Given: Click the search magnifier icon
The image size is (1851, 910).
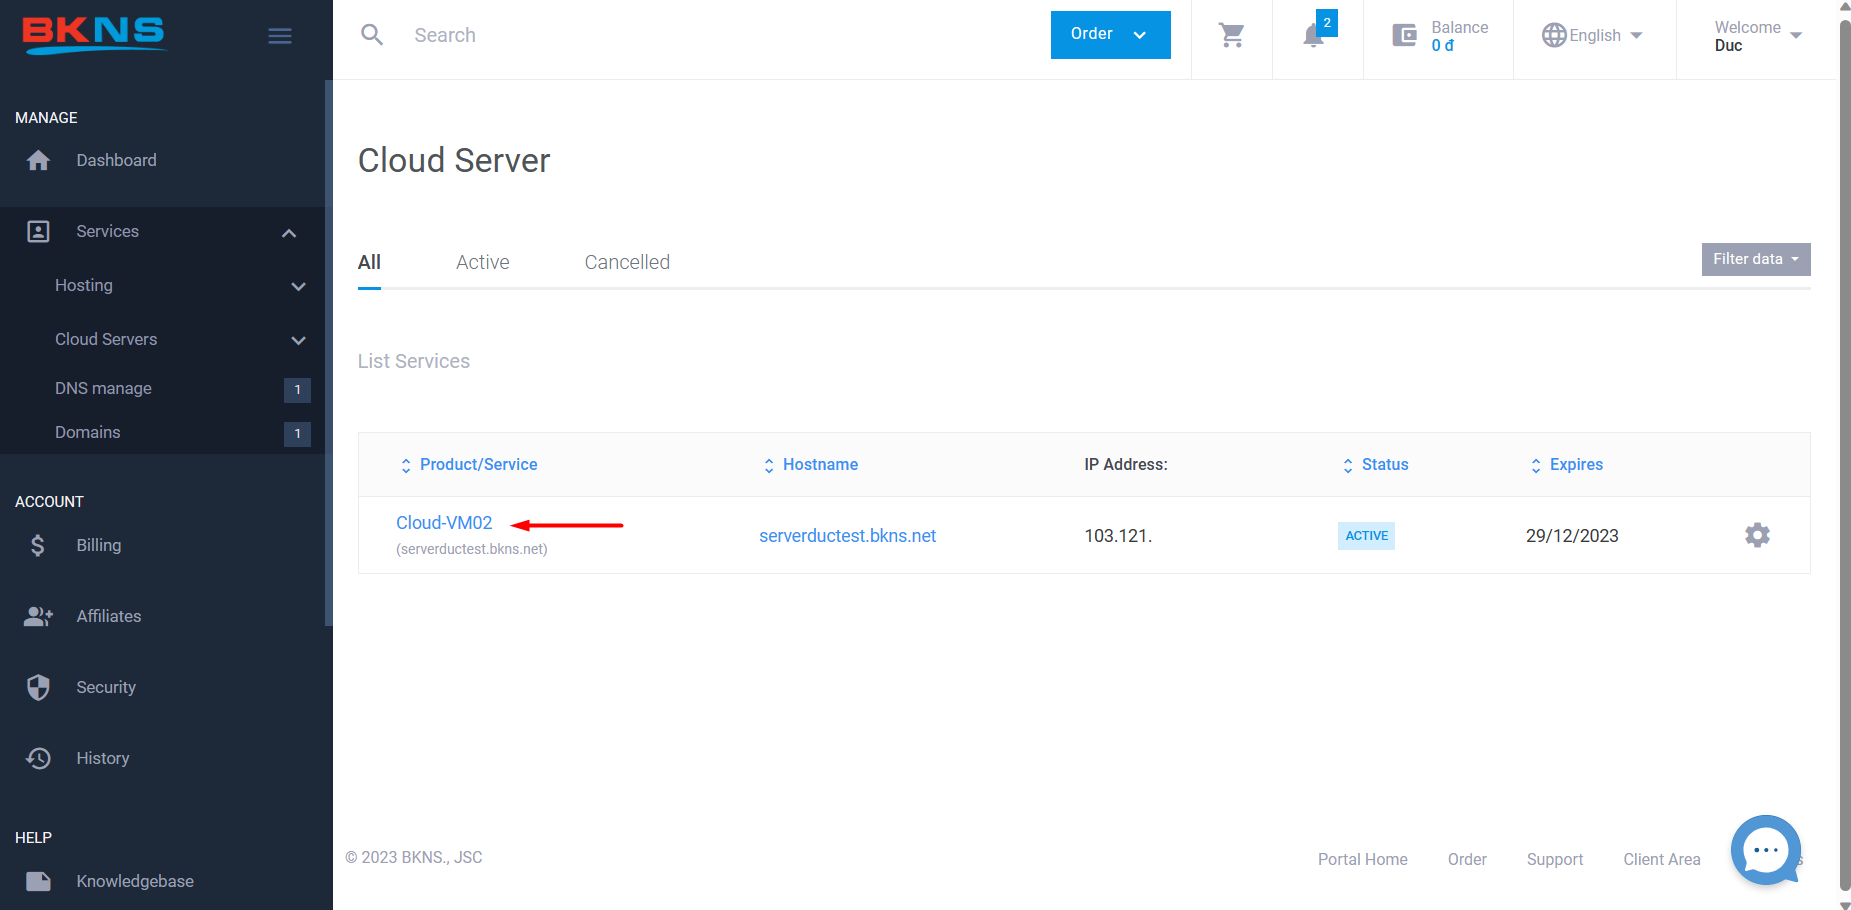Looking at the screenshot, I should 372,35.
